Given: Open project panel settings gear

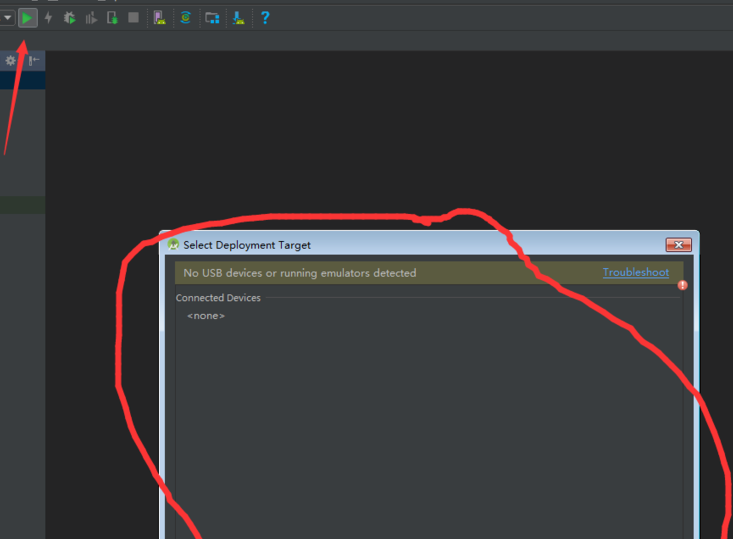Looking at the screenshot, I should coord(11,61).
